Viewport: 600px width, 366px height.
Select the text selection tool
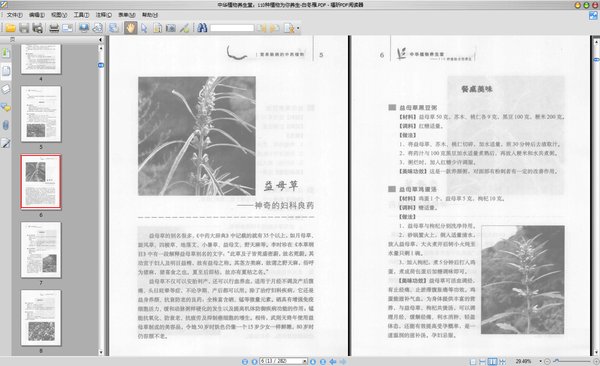click(157, 28)
